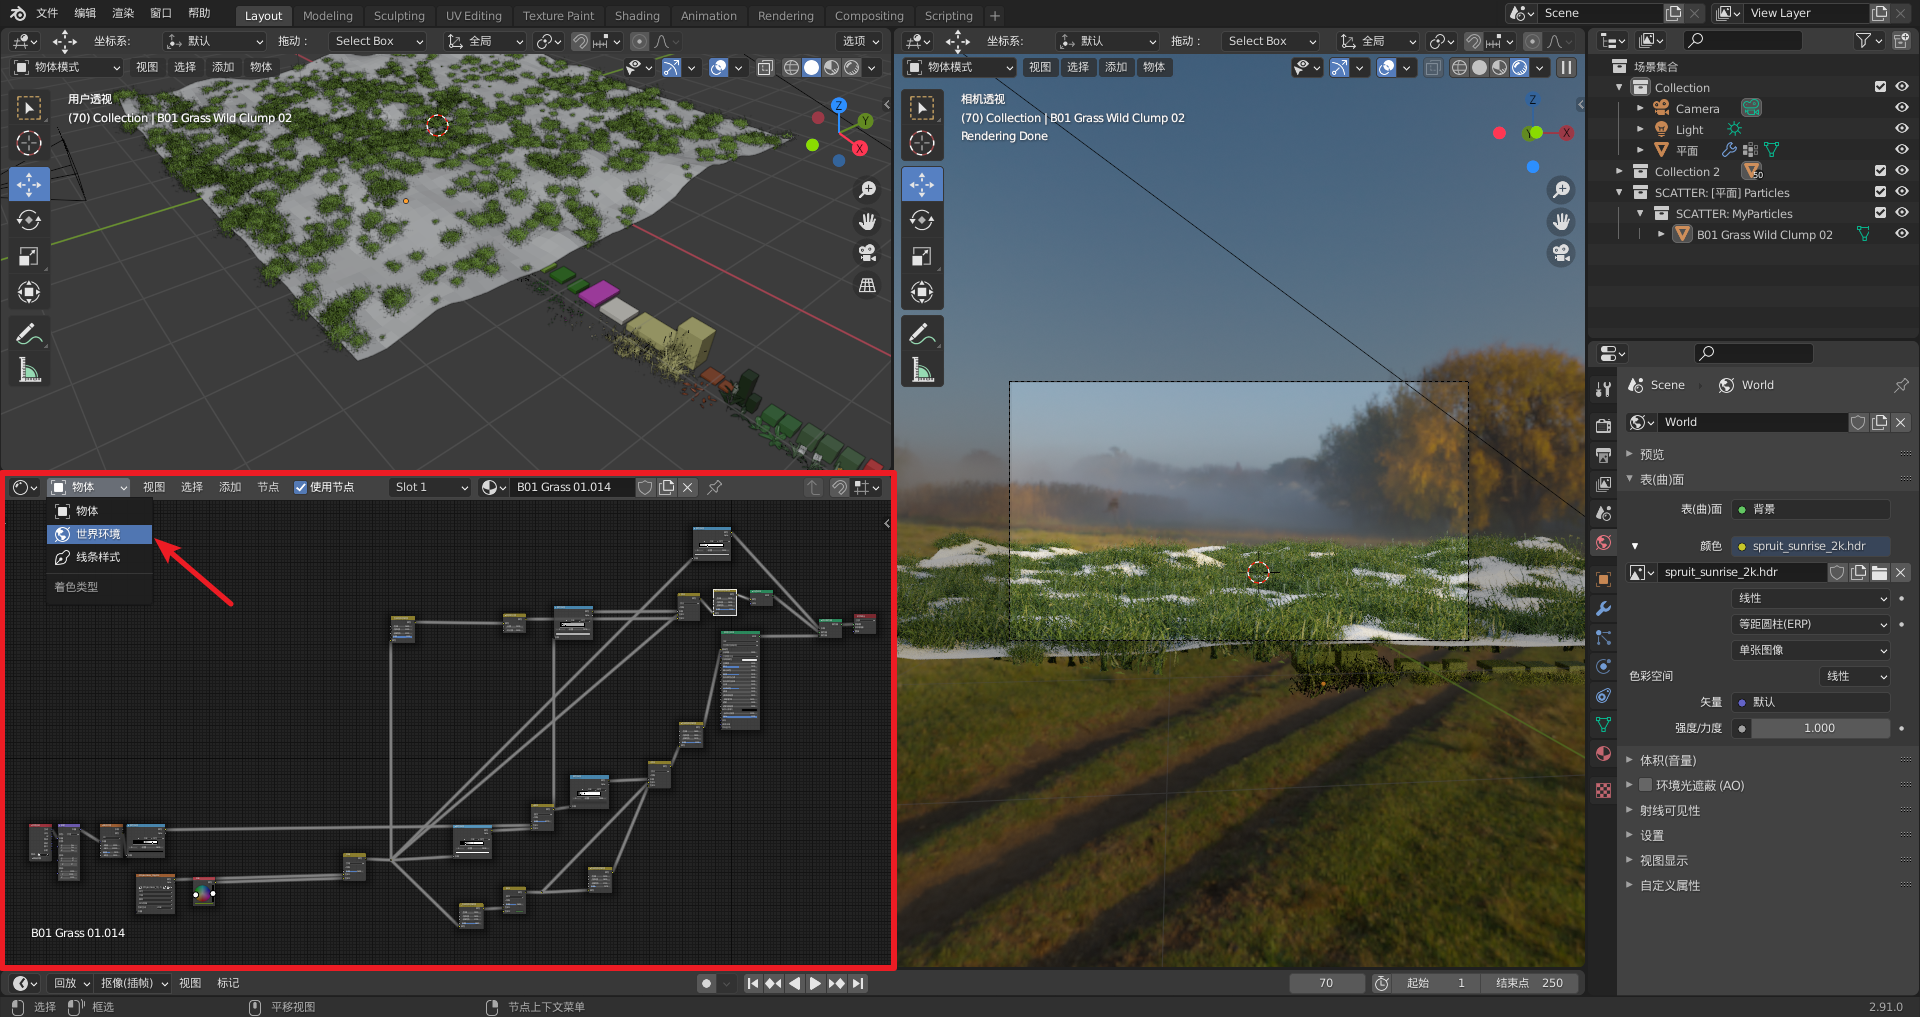Screen dimensions: 1920x1017
Task: Hide Camera in outliner
Action: (x=1901, y=108)
